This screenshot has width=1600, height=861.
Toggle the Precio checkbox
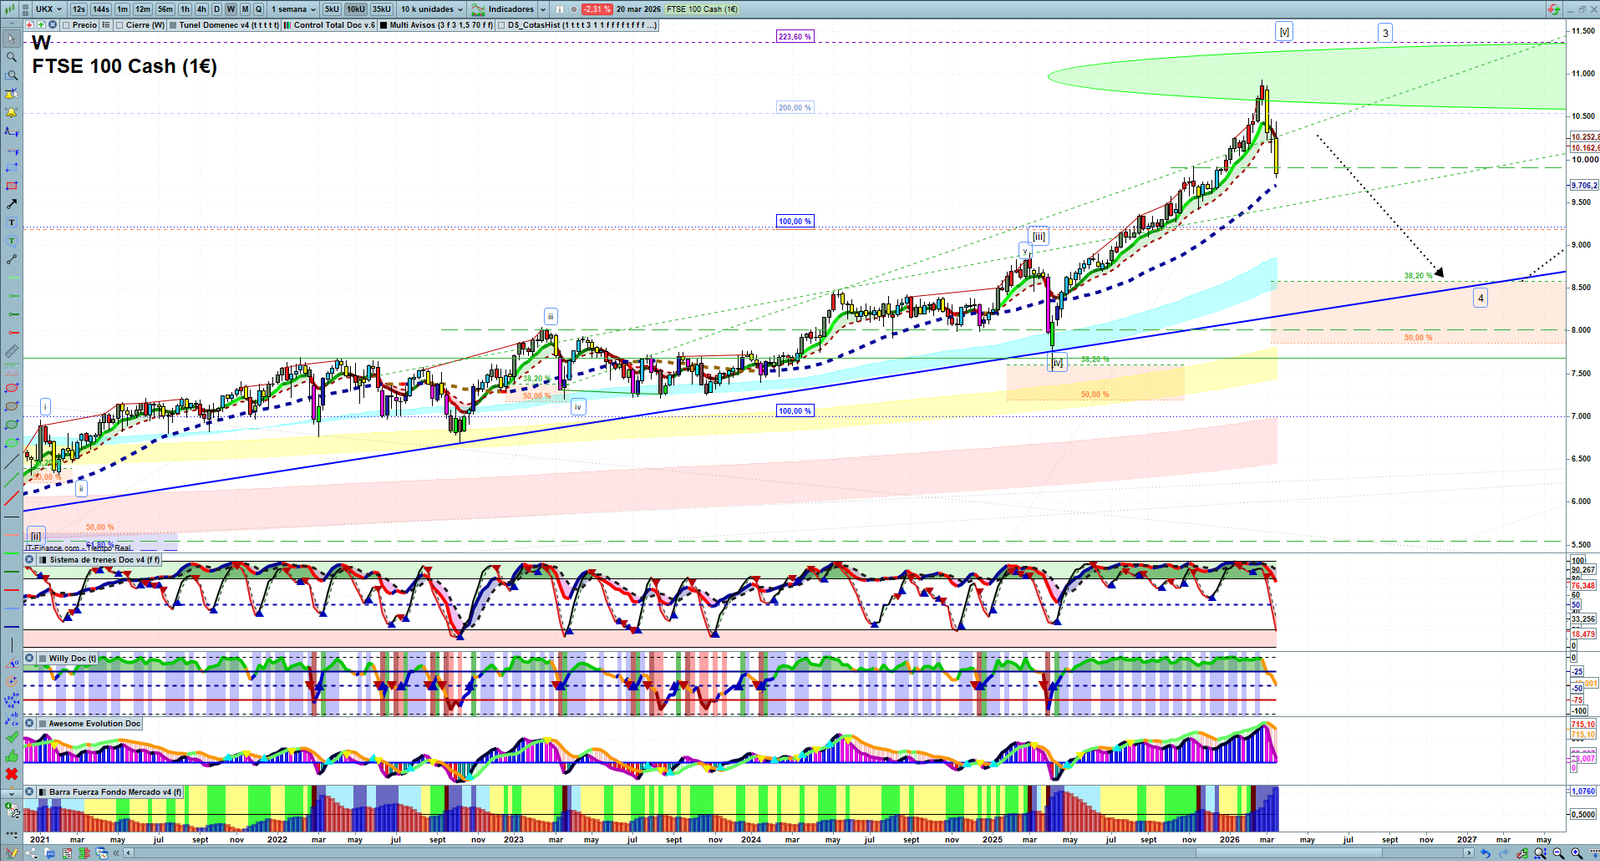coord(66,25)
